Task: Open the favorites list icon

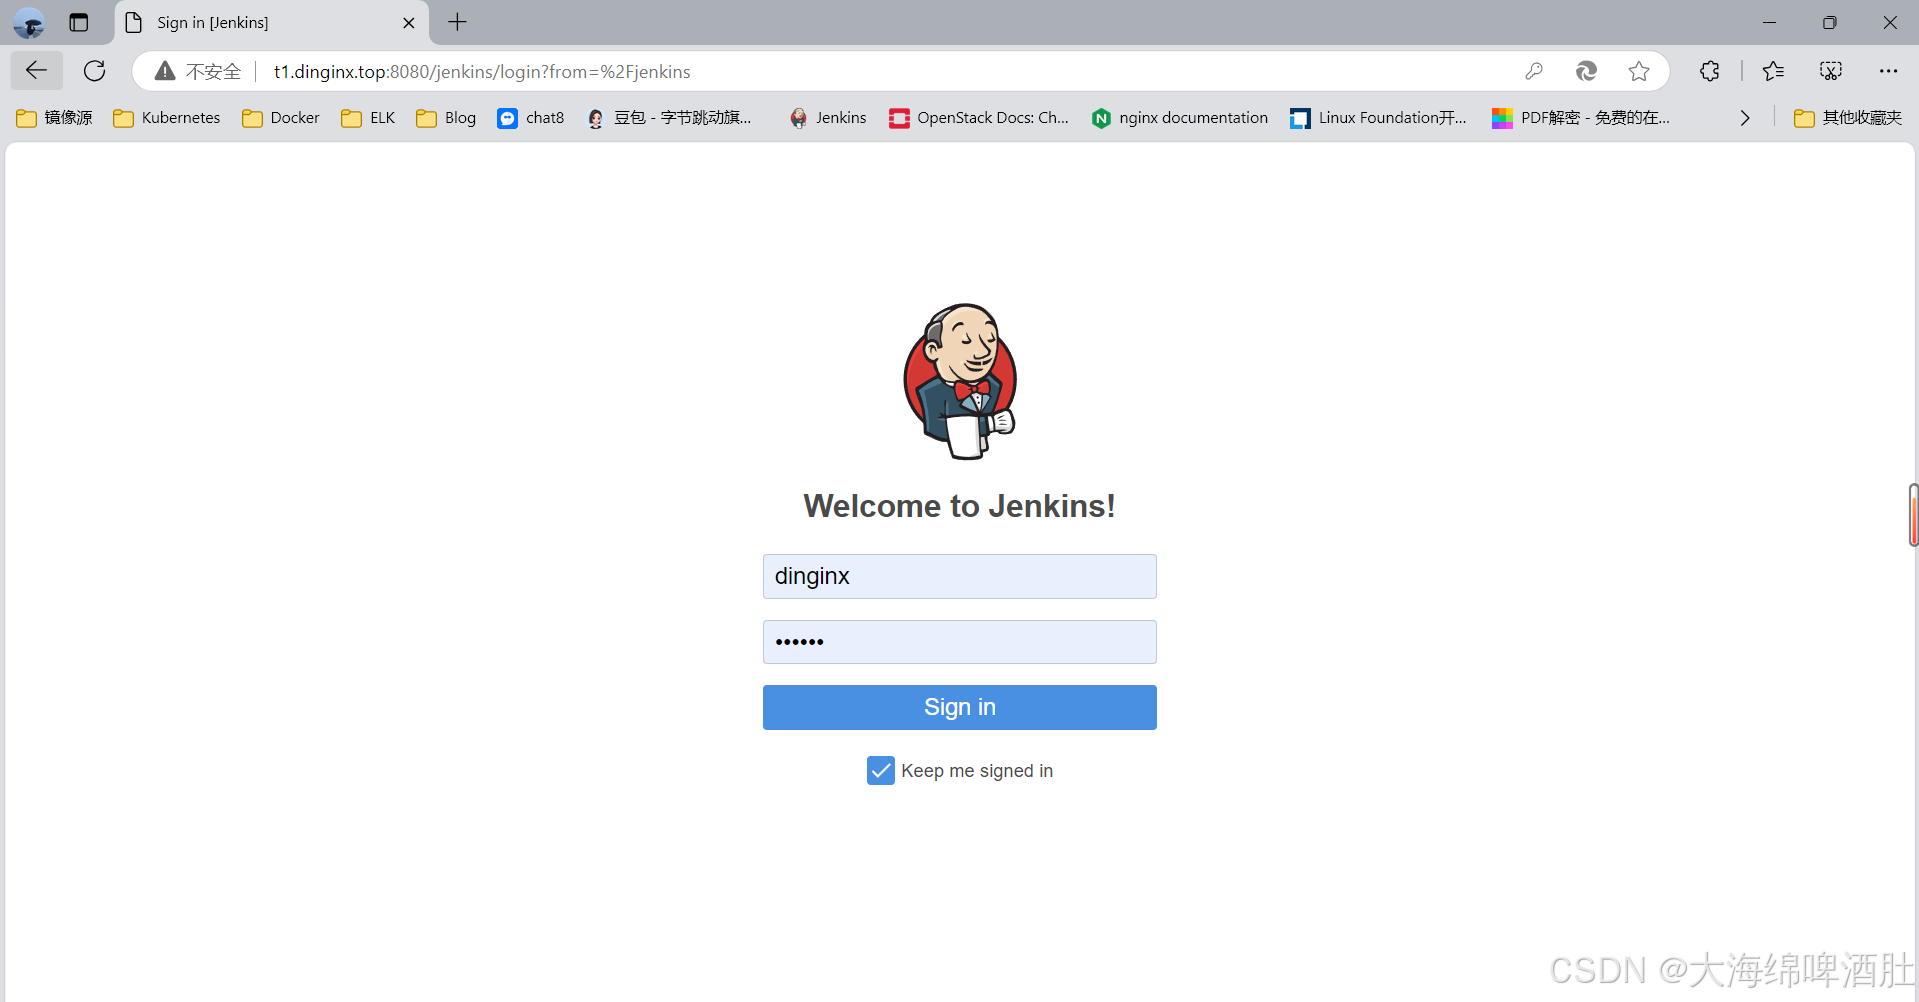Action: [1773, 71]
